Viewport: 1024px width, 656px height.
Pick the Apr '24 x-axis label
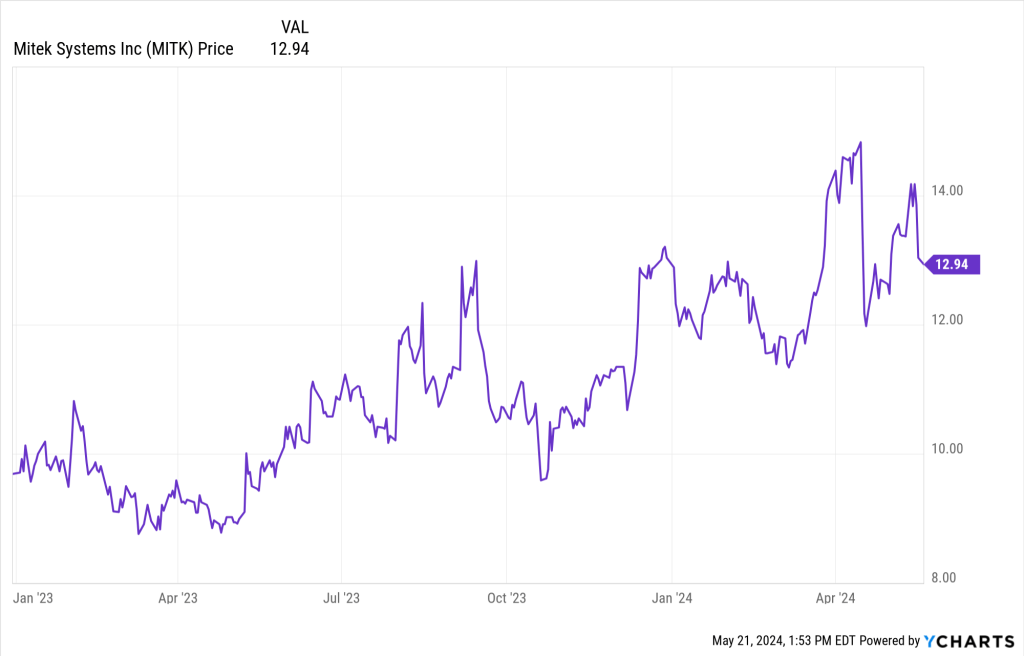pyautogui.click(x=835, y=598)
